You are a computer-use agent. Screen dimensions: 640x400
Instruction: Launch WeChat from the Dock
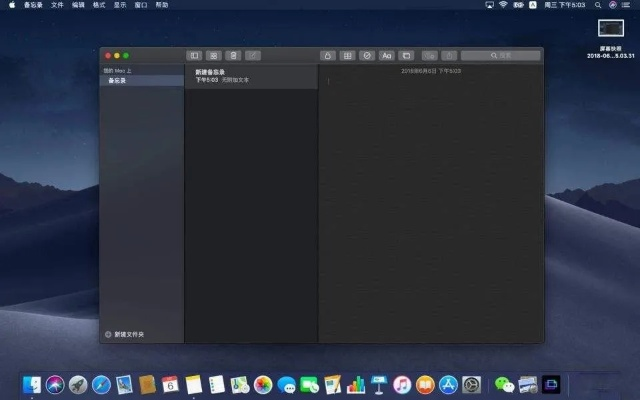coord(505,384)
